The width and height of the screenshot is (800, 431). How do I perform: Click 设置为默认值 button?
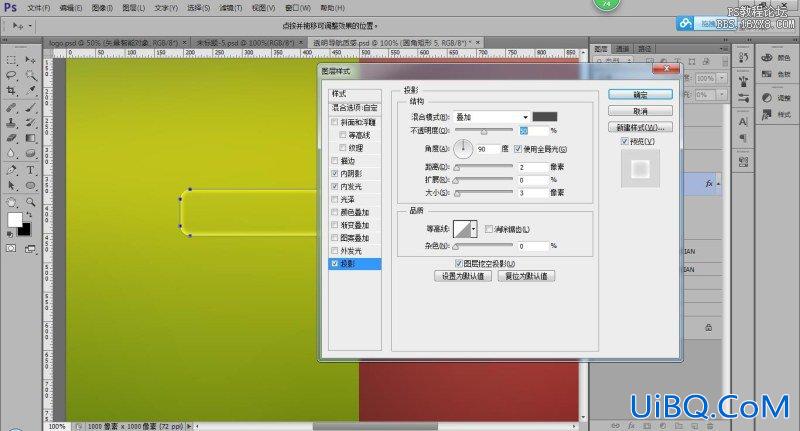click(463, 276)
